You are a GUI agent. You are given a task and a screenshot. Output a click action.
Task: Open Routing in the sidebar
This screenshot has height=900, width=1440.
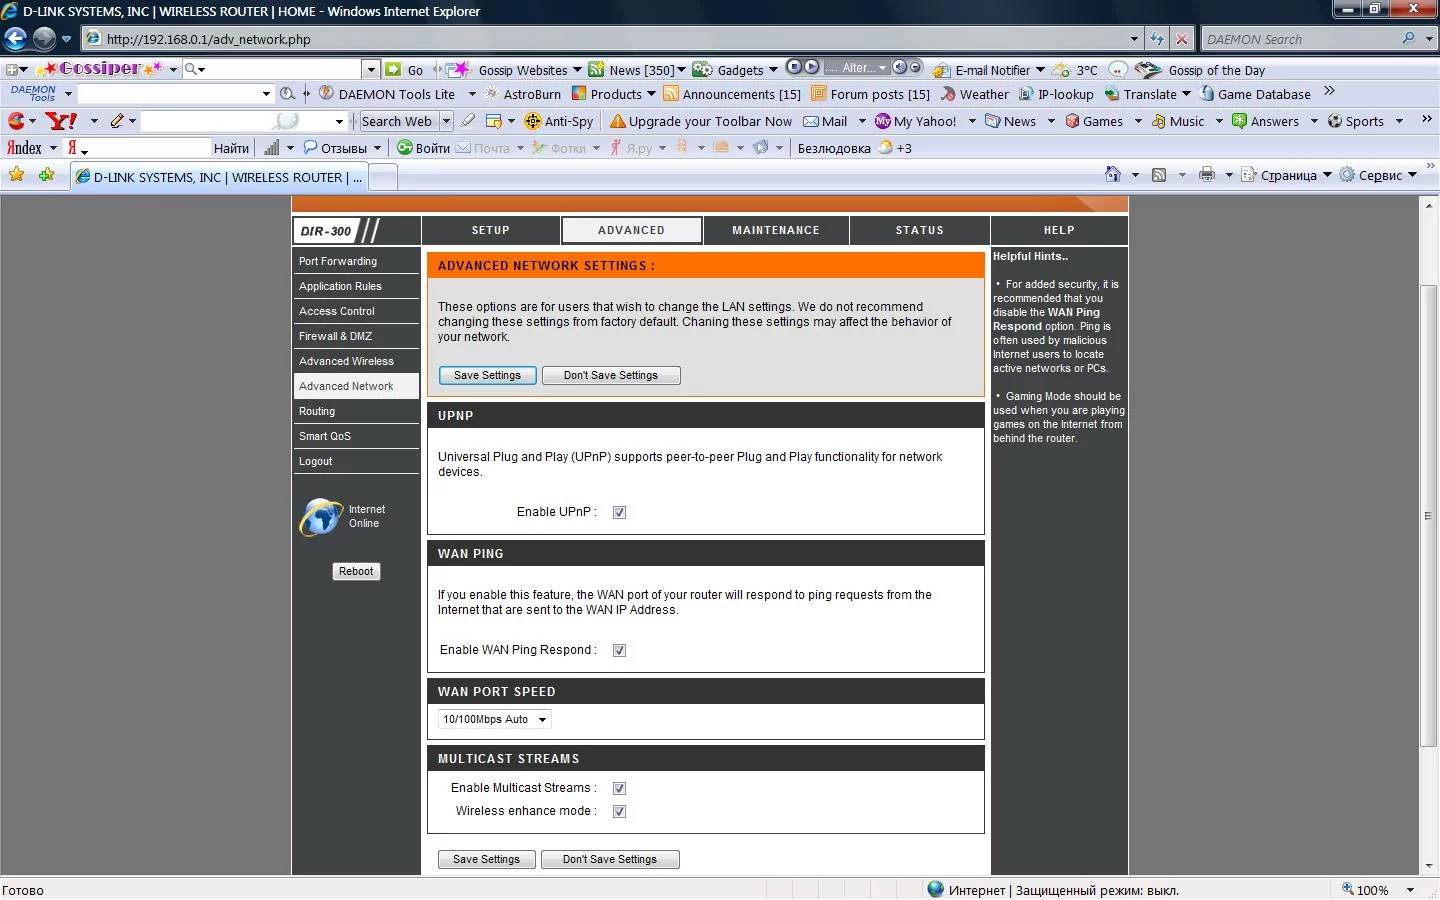356,411
